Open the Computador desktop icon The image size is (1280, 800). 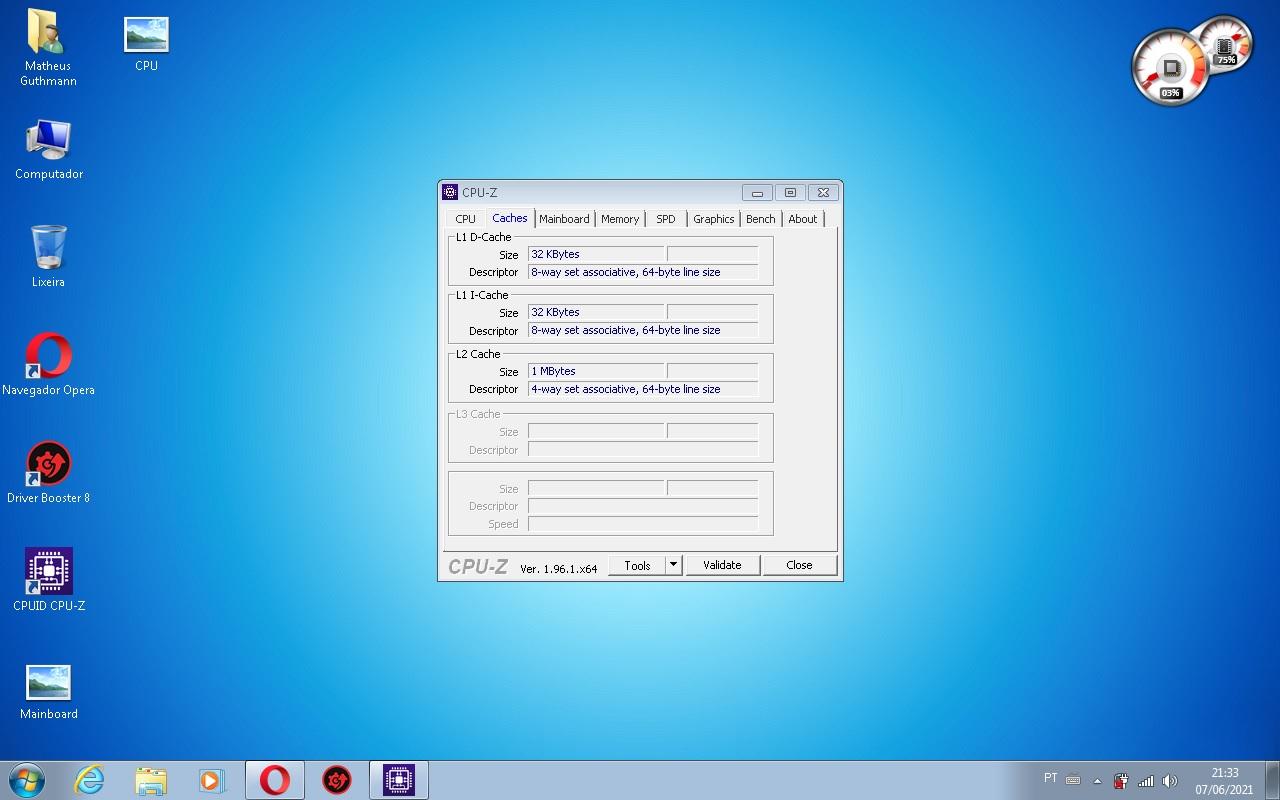(48, 150)
